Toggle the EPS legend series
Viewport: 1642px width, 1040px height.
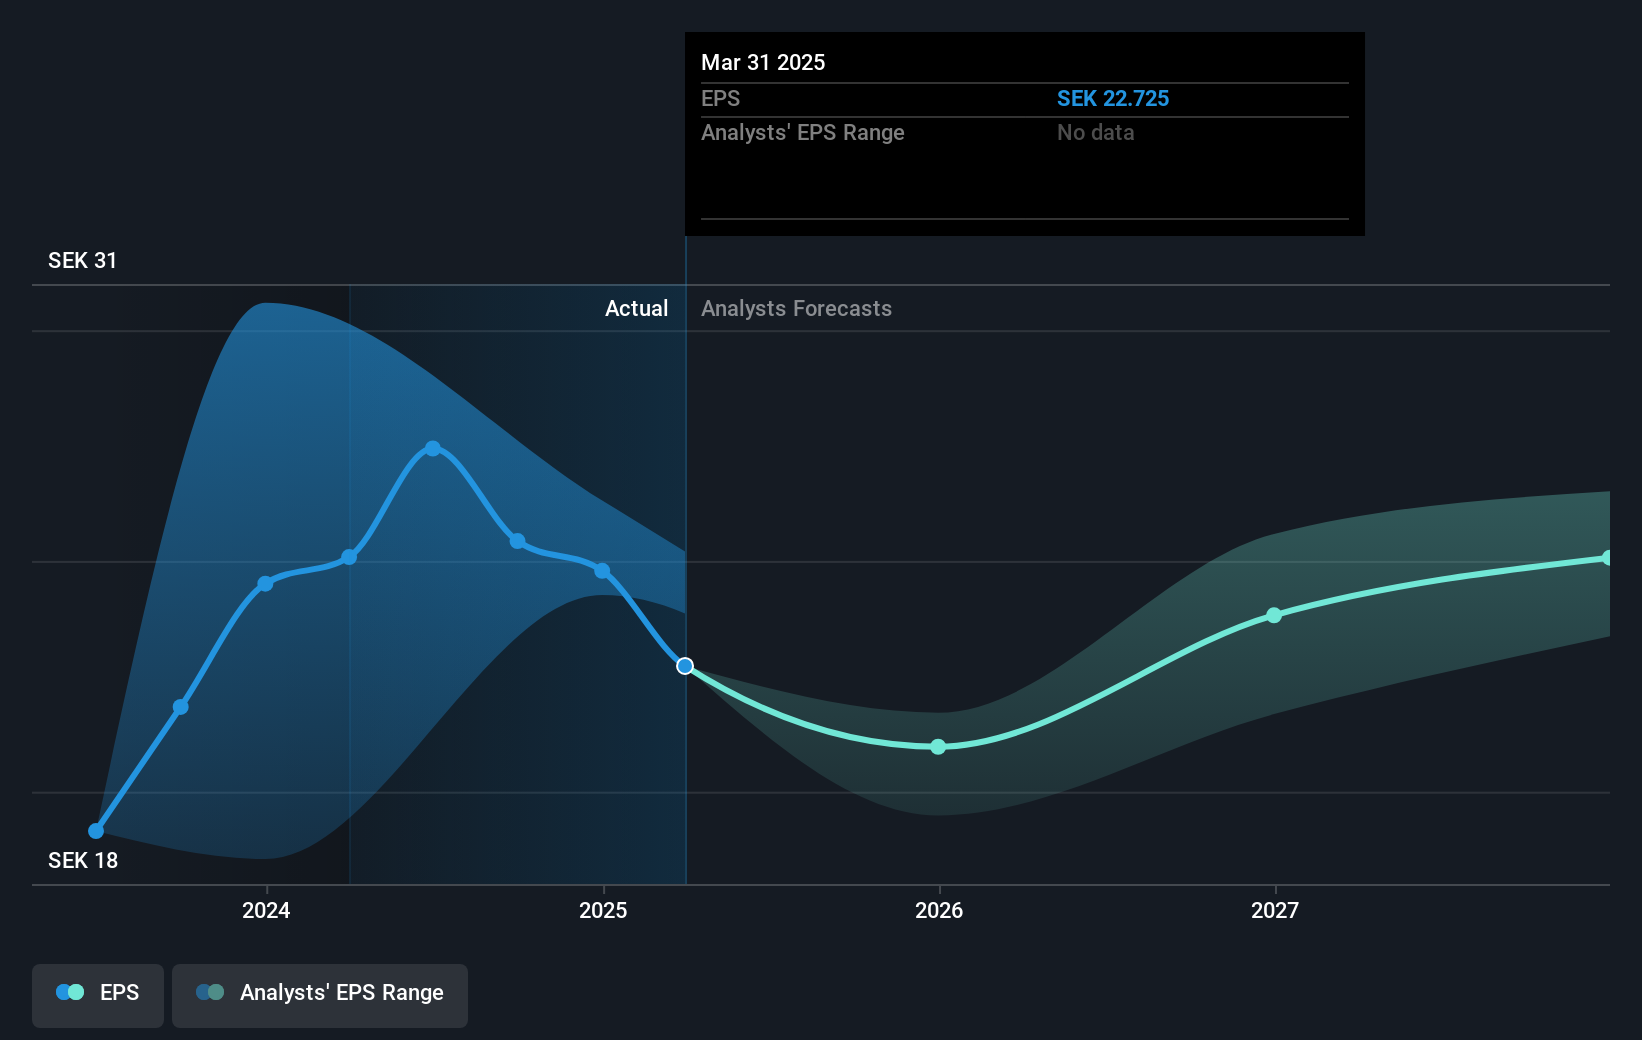click(x=98, y=994)
